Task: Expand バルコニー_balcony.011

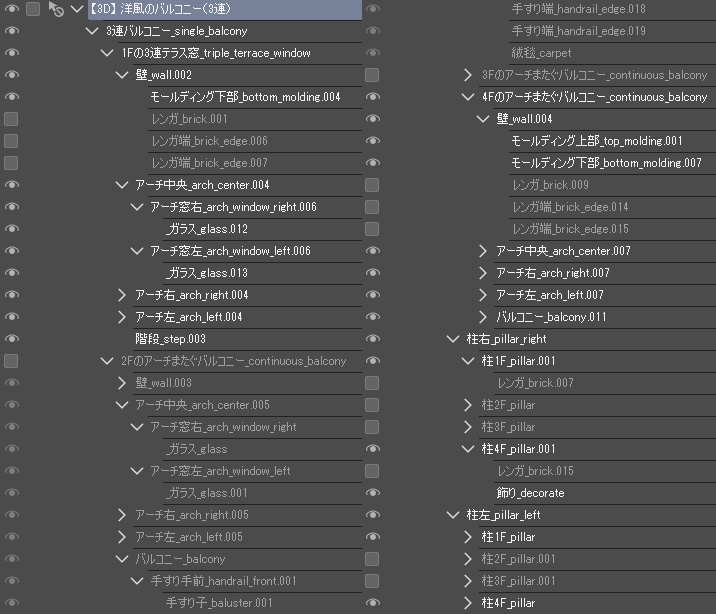Action: [483, 317]
